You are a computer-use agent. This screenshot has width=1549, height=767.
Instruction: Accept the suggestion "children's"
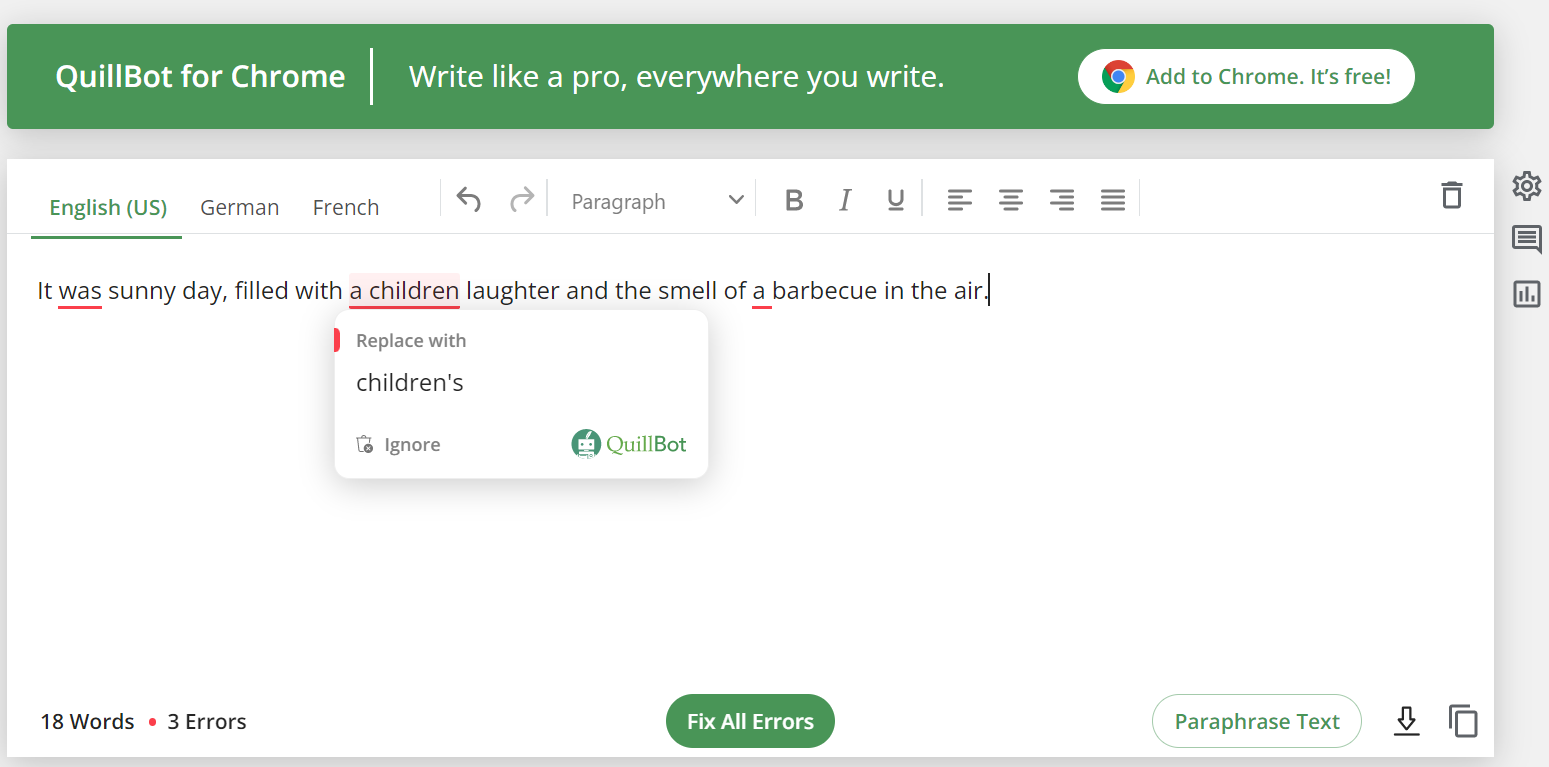(410, 383)
